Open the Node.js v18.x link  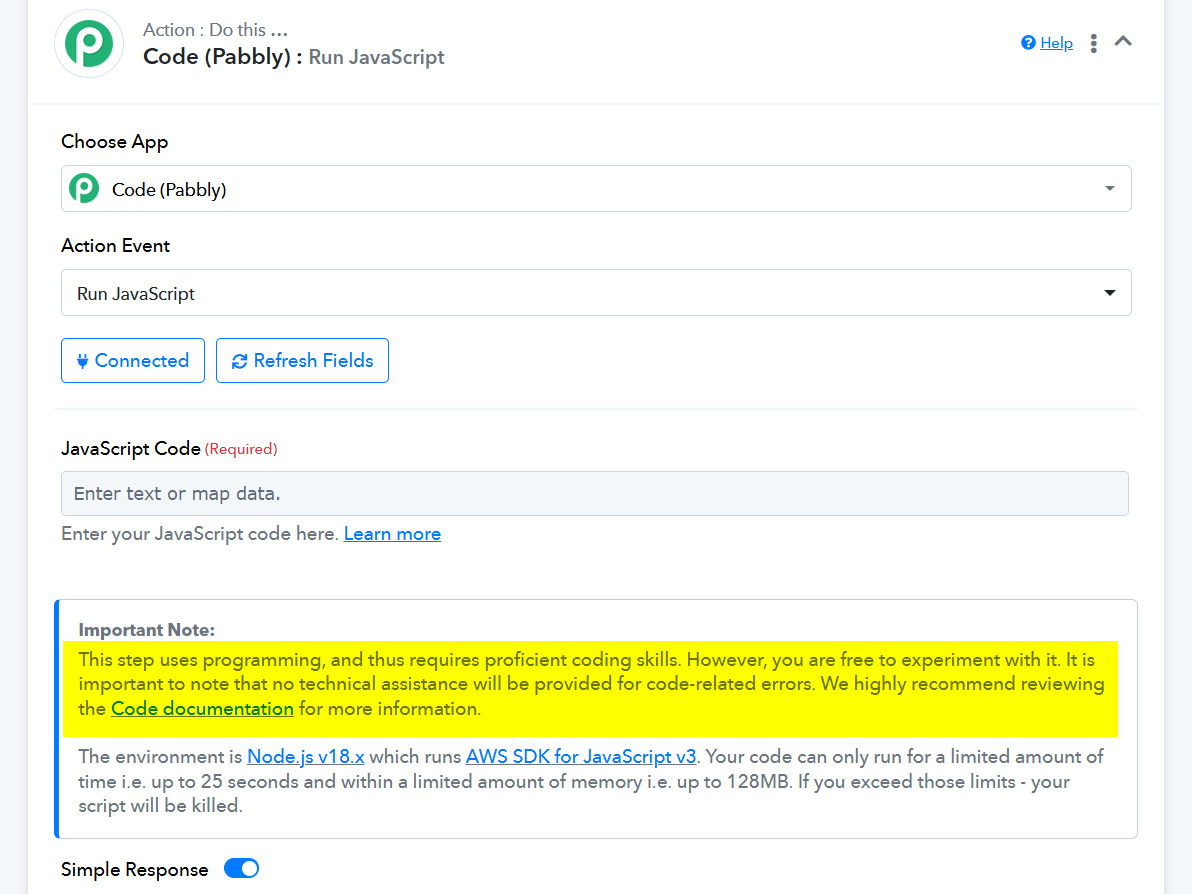306,756
